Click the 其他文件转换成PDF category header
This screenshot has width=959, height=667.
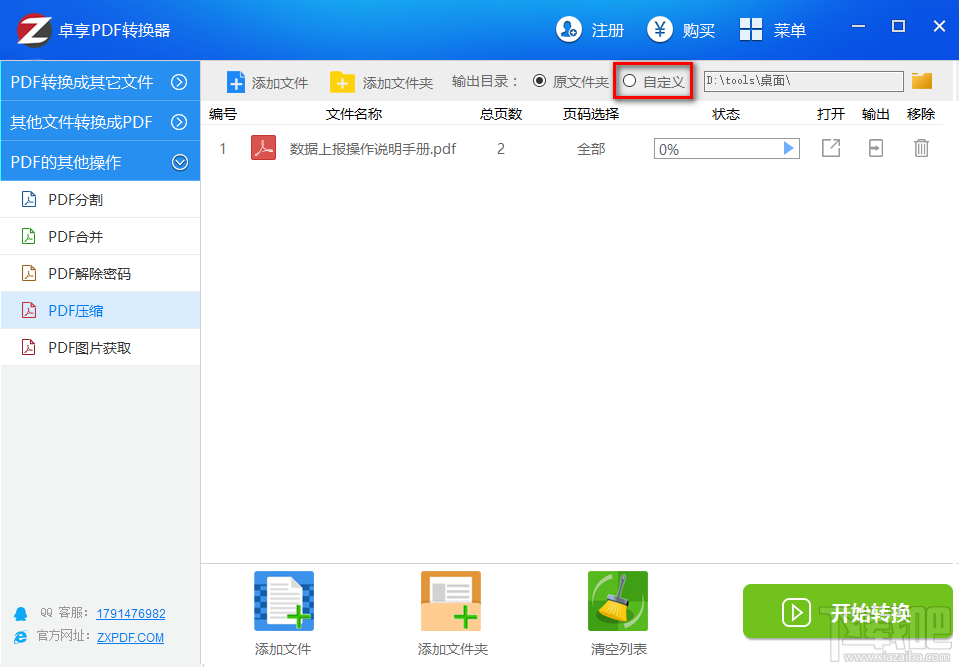pyautogui.click(x=100, y=122)
